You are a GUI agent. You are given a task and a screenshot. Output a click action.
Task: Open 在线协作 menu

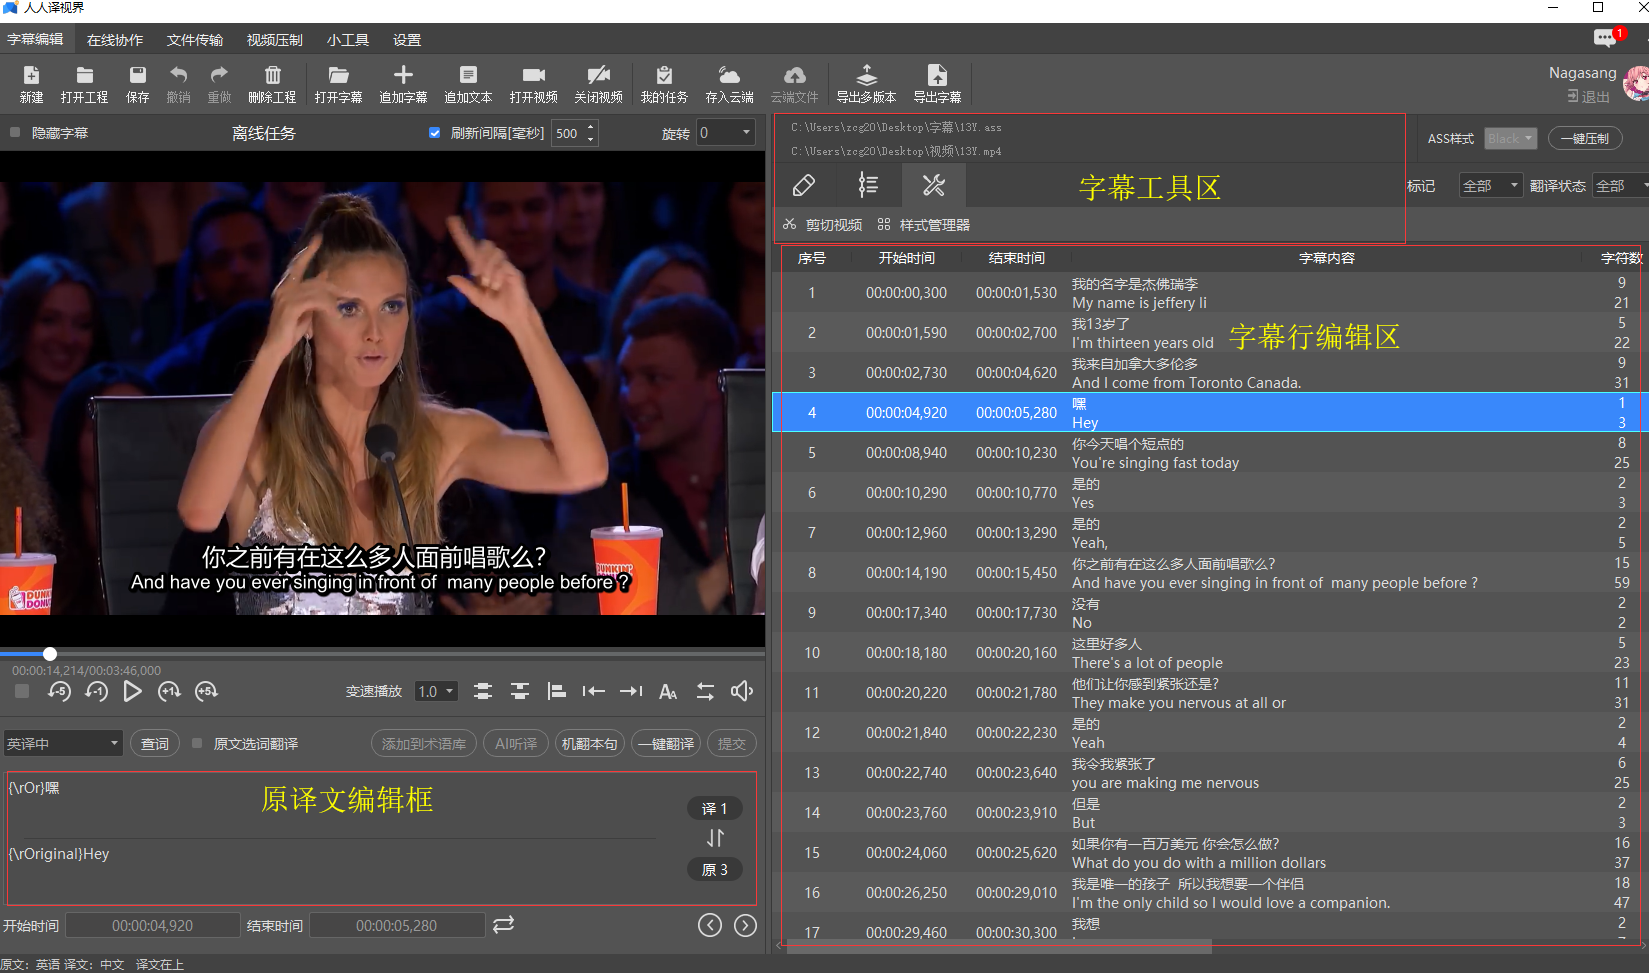click(x=115, y=39)
